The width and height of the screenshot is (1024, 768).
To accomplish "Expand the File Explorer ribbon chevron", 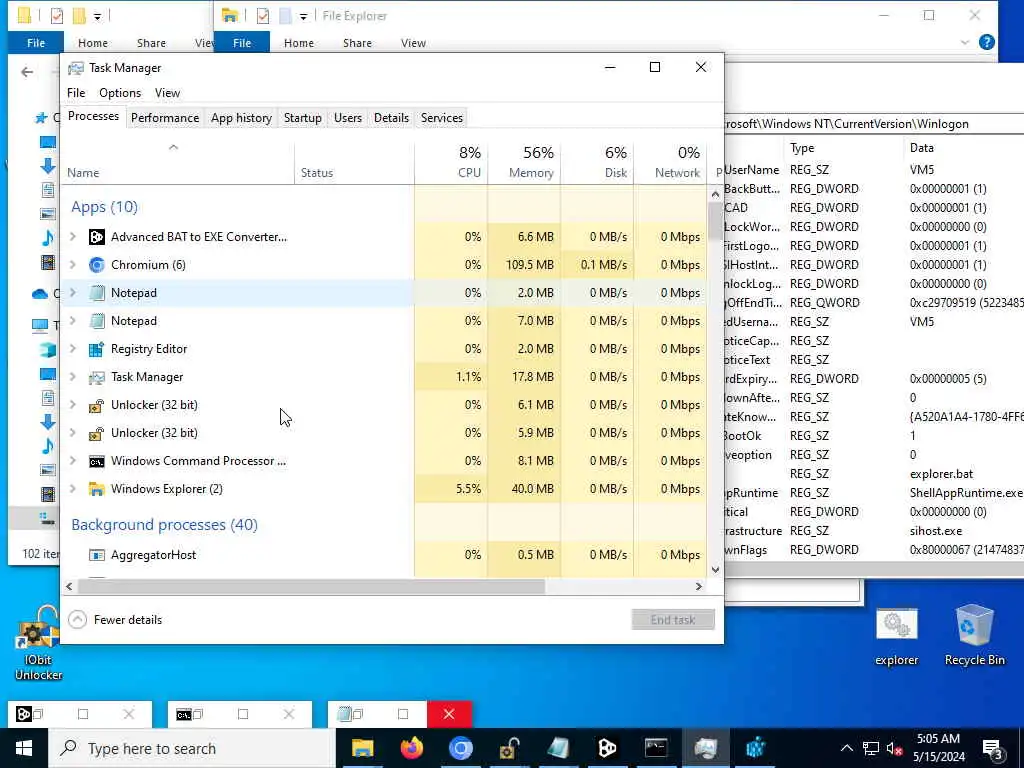I will [965, 42].
